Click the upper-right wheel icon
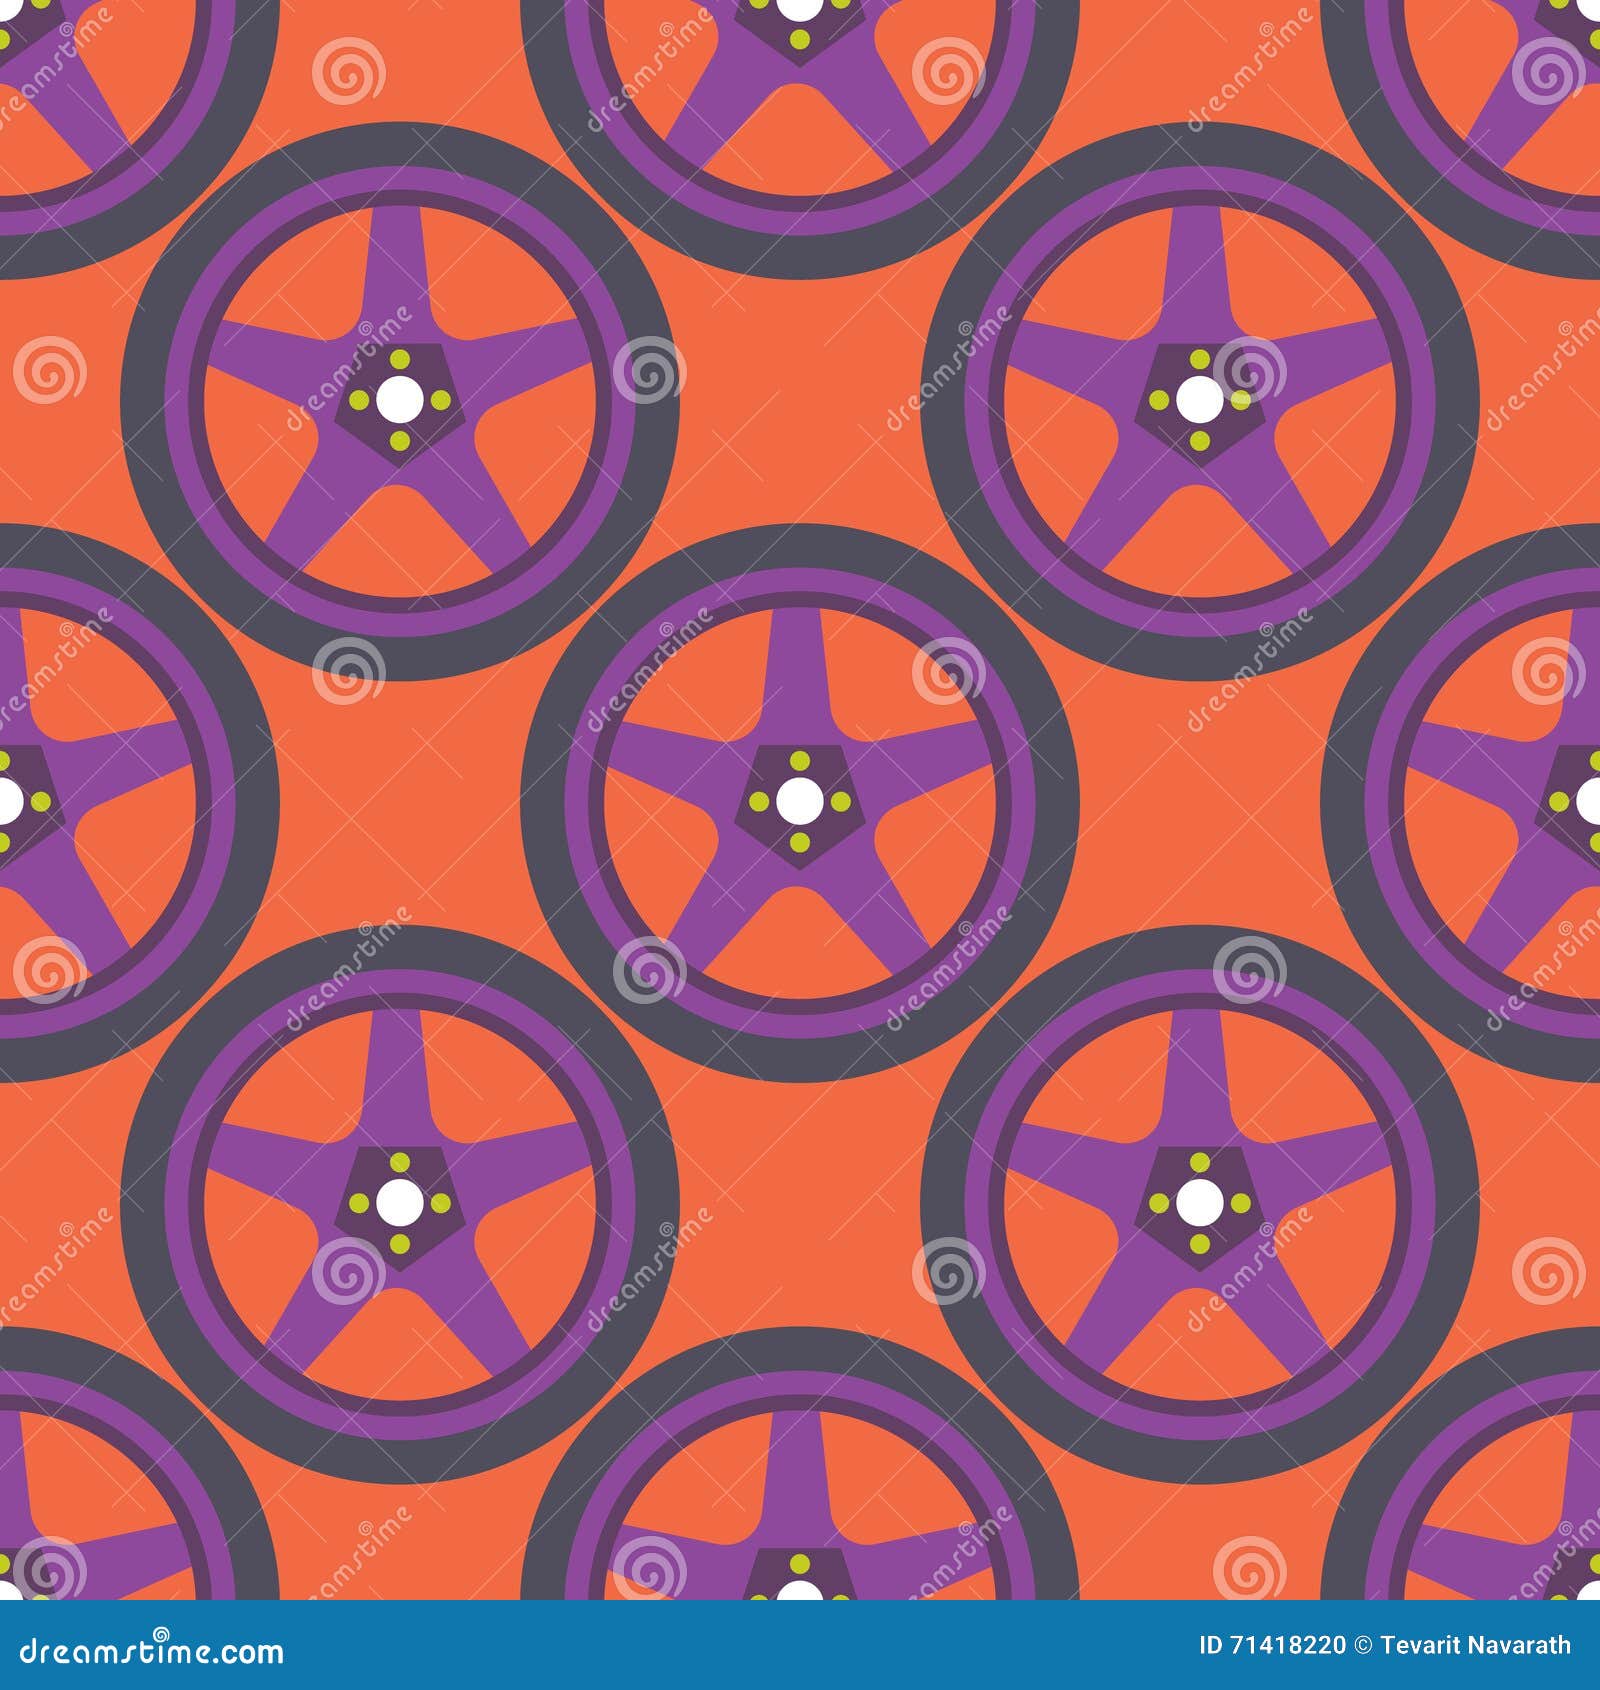The width and height of the screenshot is (1600, 1690). tap(1200, 400)
